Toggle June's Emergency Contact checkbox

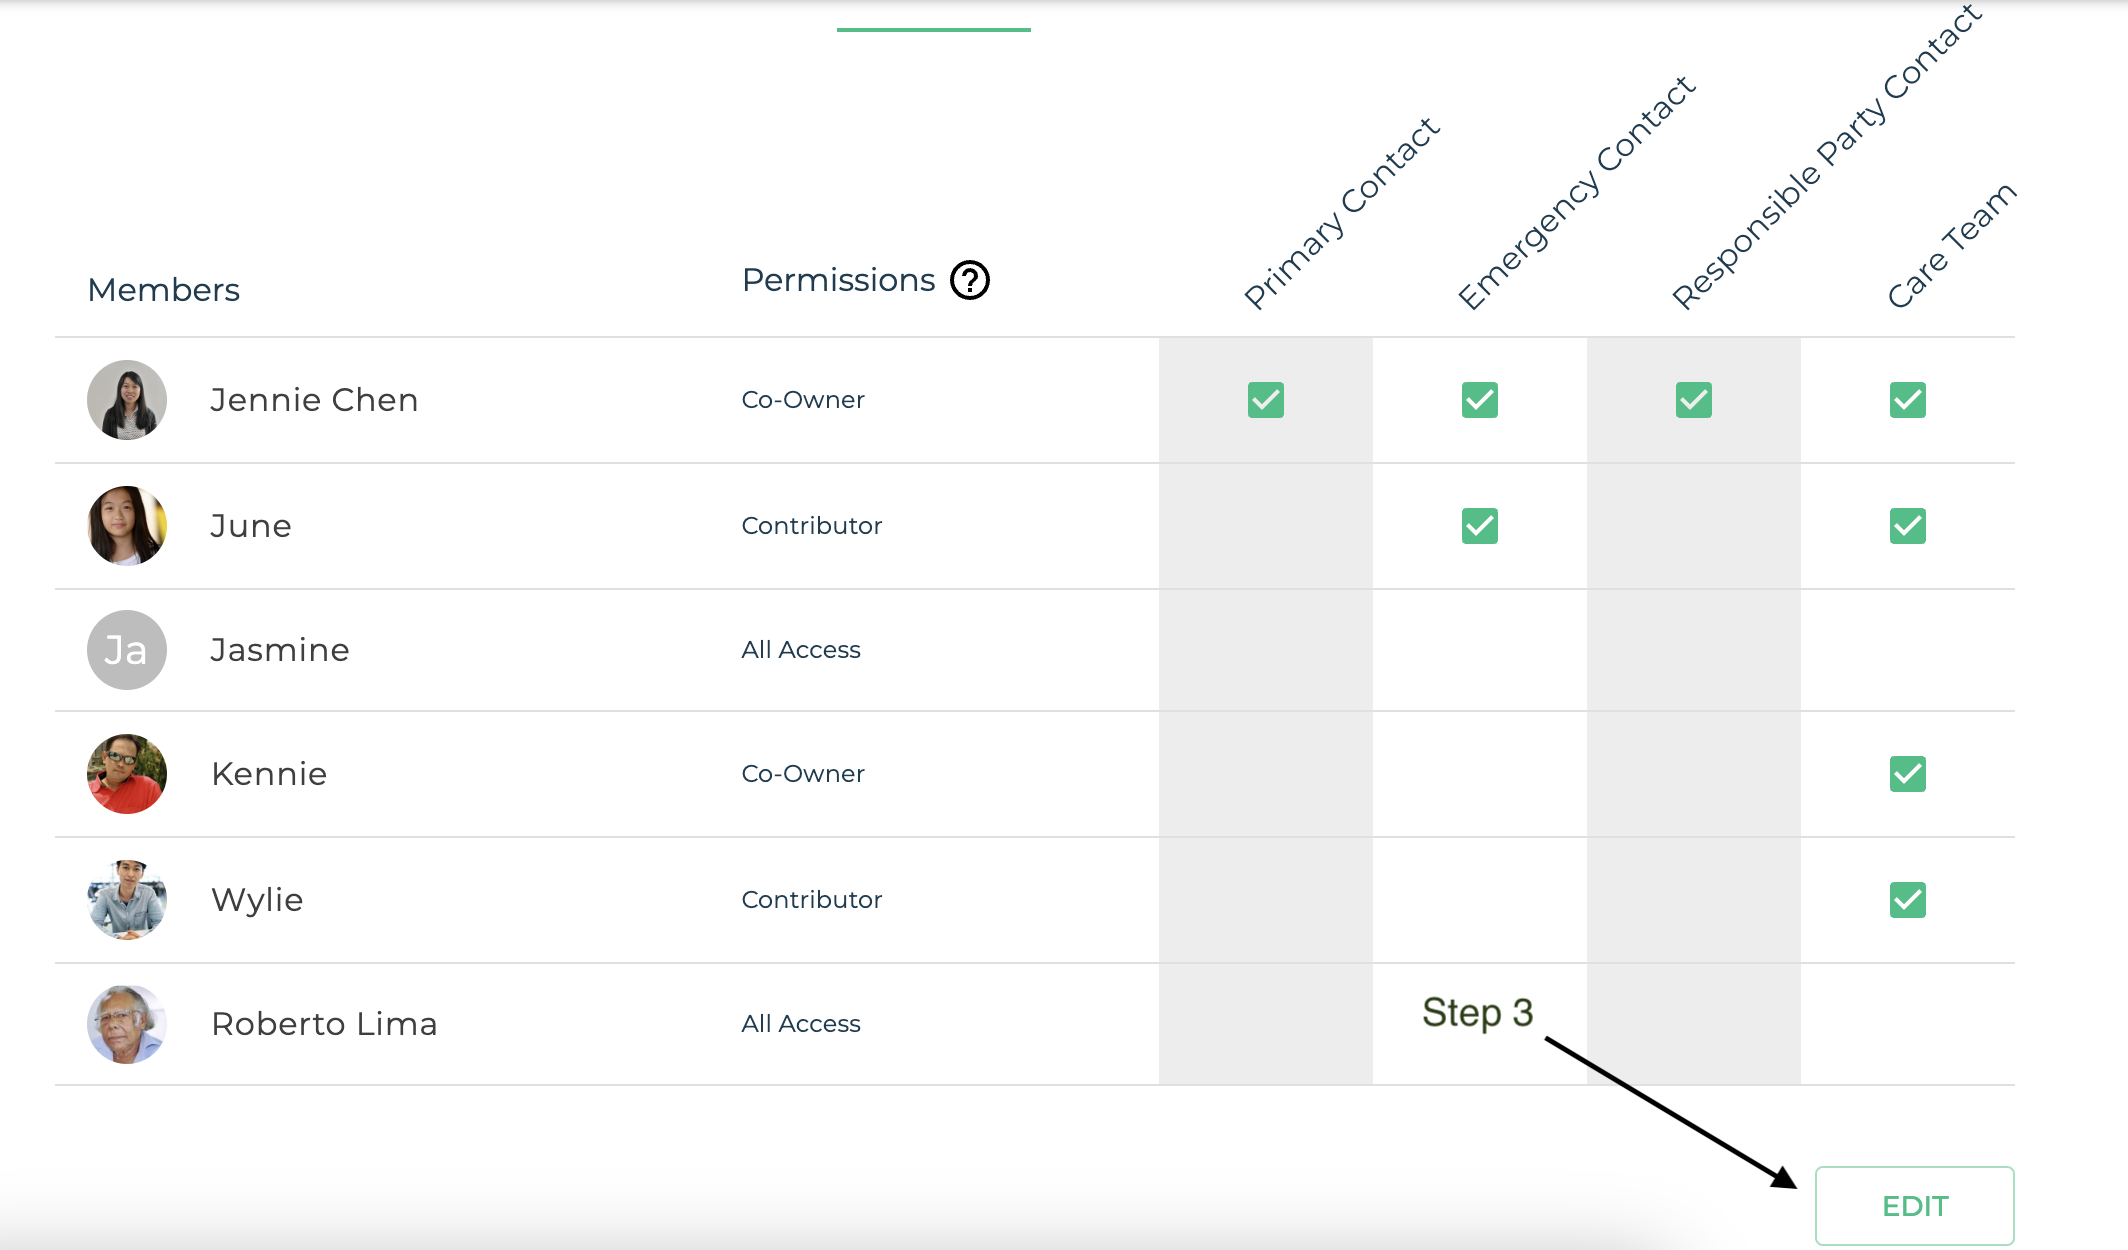[x=1479, y=526]
